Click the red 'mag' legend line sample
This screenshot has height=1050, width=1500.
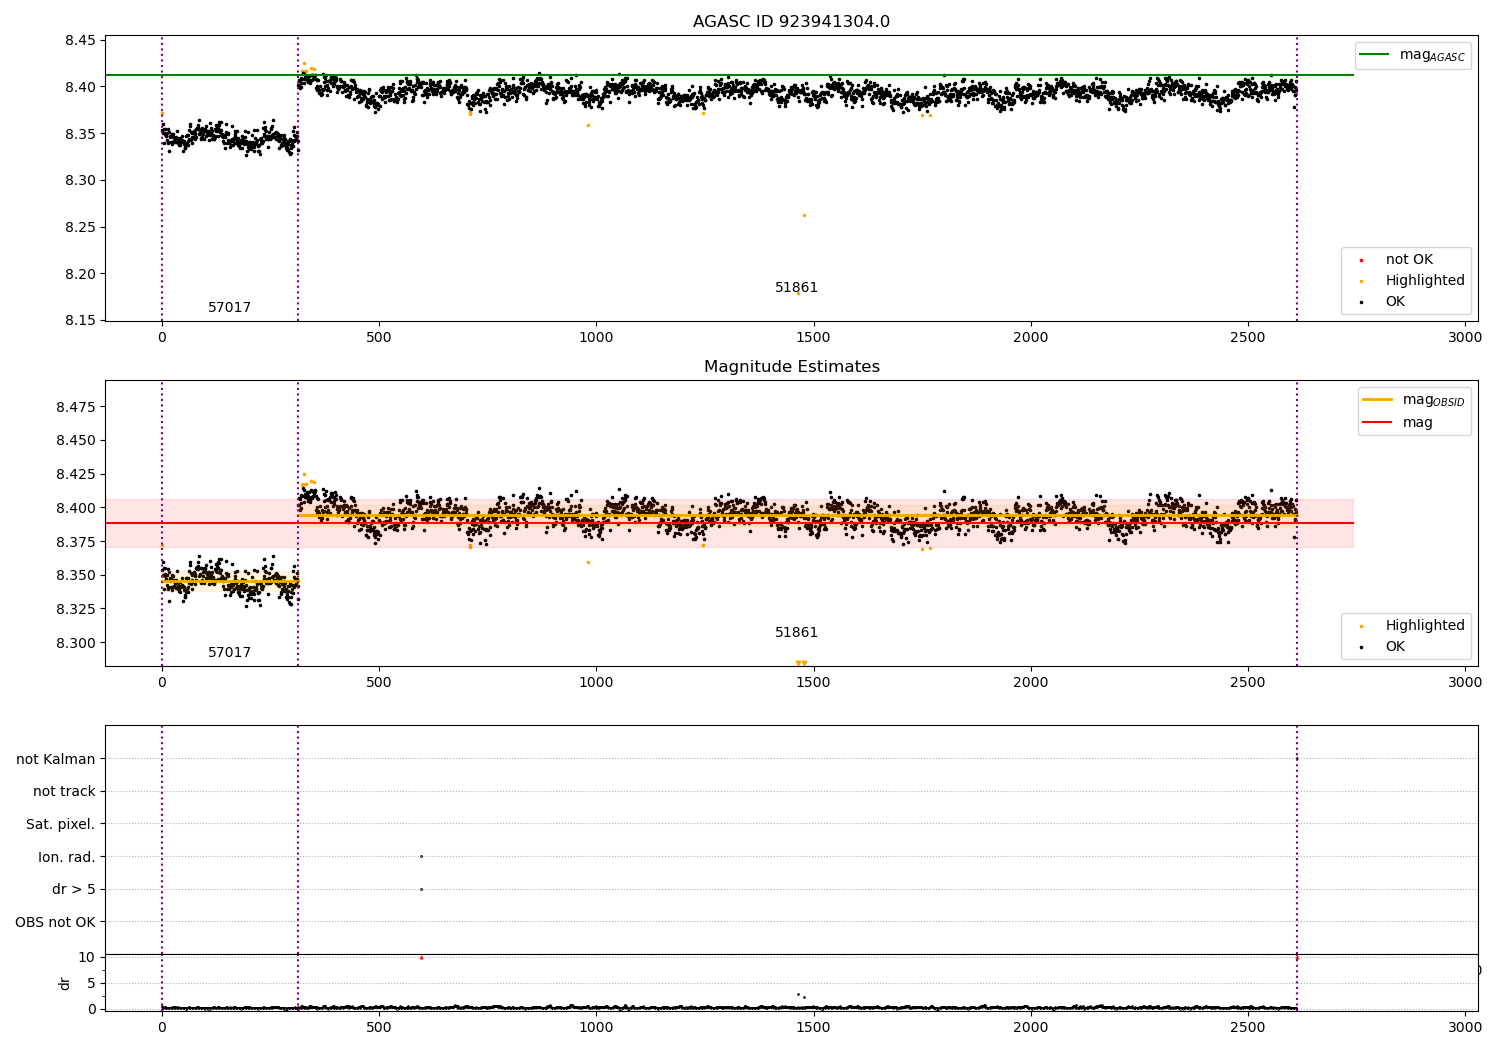1377,422
